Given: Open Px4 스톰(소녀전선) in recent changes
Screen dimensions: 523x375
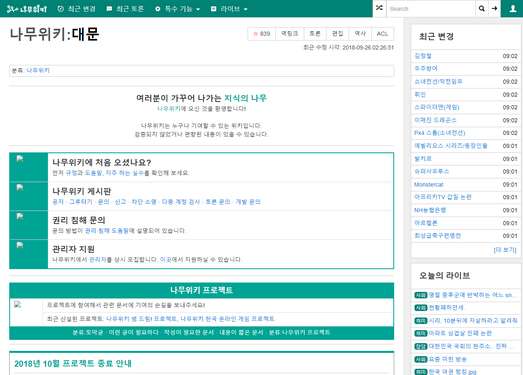Looking at the screenshot, I should coord(439,133).
